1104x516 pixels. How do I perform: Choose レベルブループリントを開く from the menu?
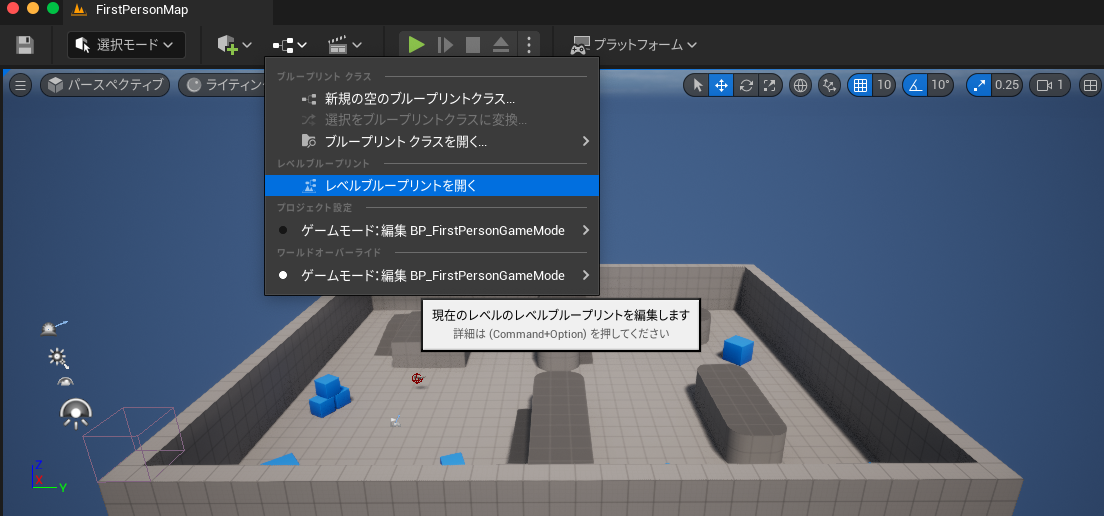point(401,185)
